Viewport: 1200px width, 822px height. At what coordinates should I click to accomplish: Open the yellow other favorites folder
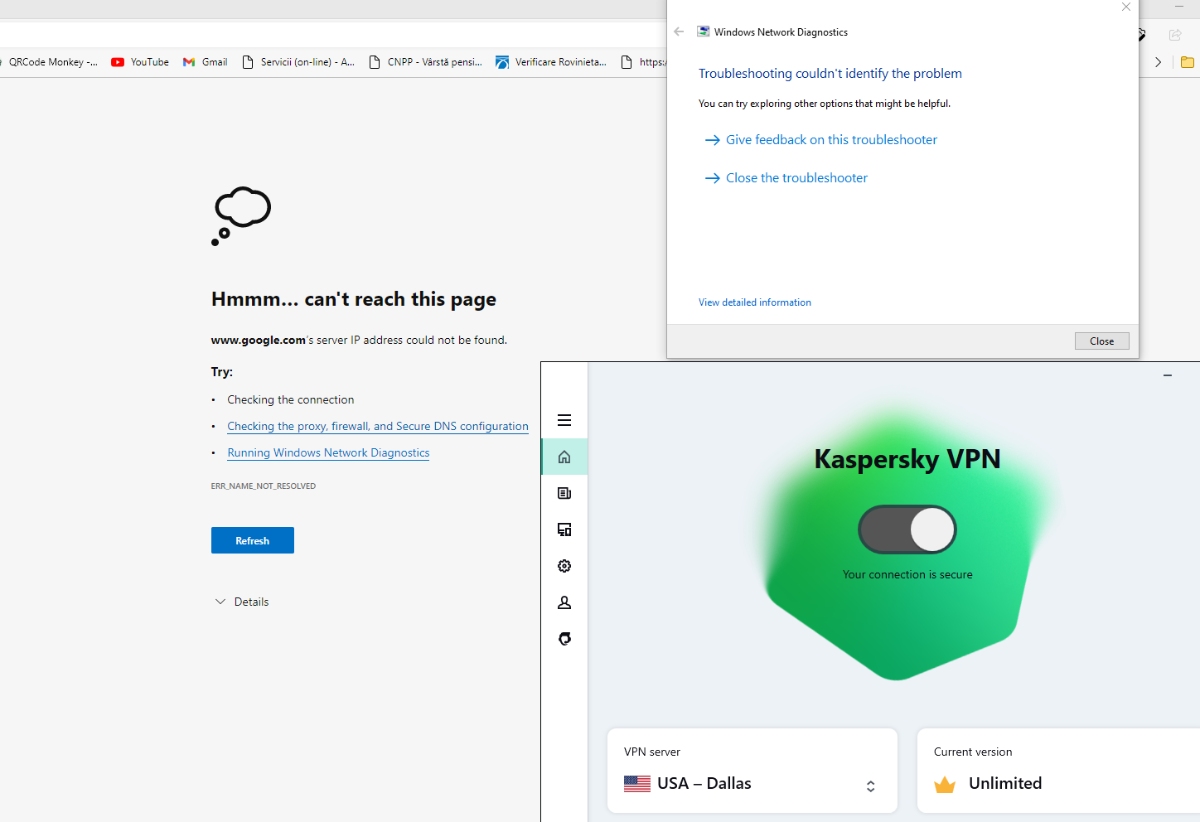1188,62
